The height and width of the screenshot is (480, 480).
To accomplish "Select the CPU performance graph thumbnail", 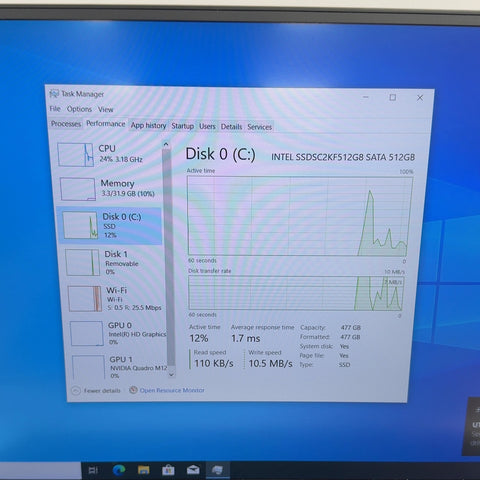I will pos(75,155).
